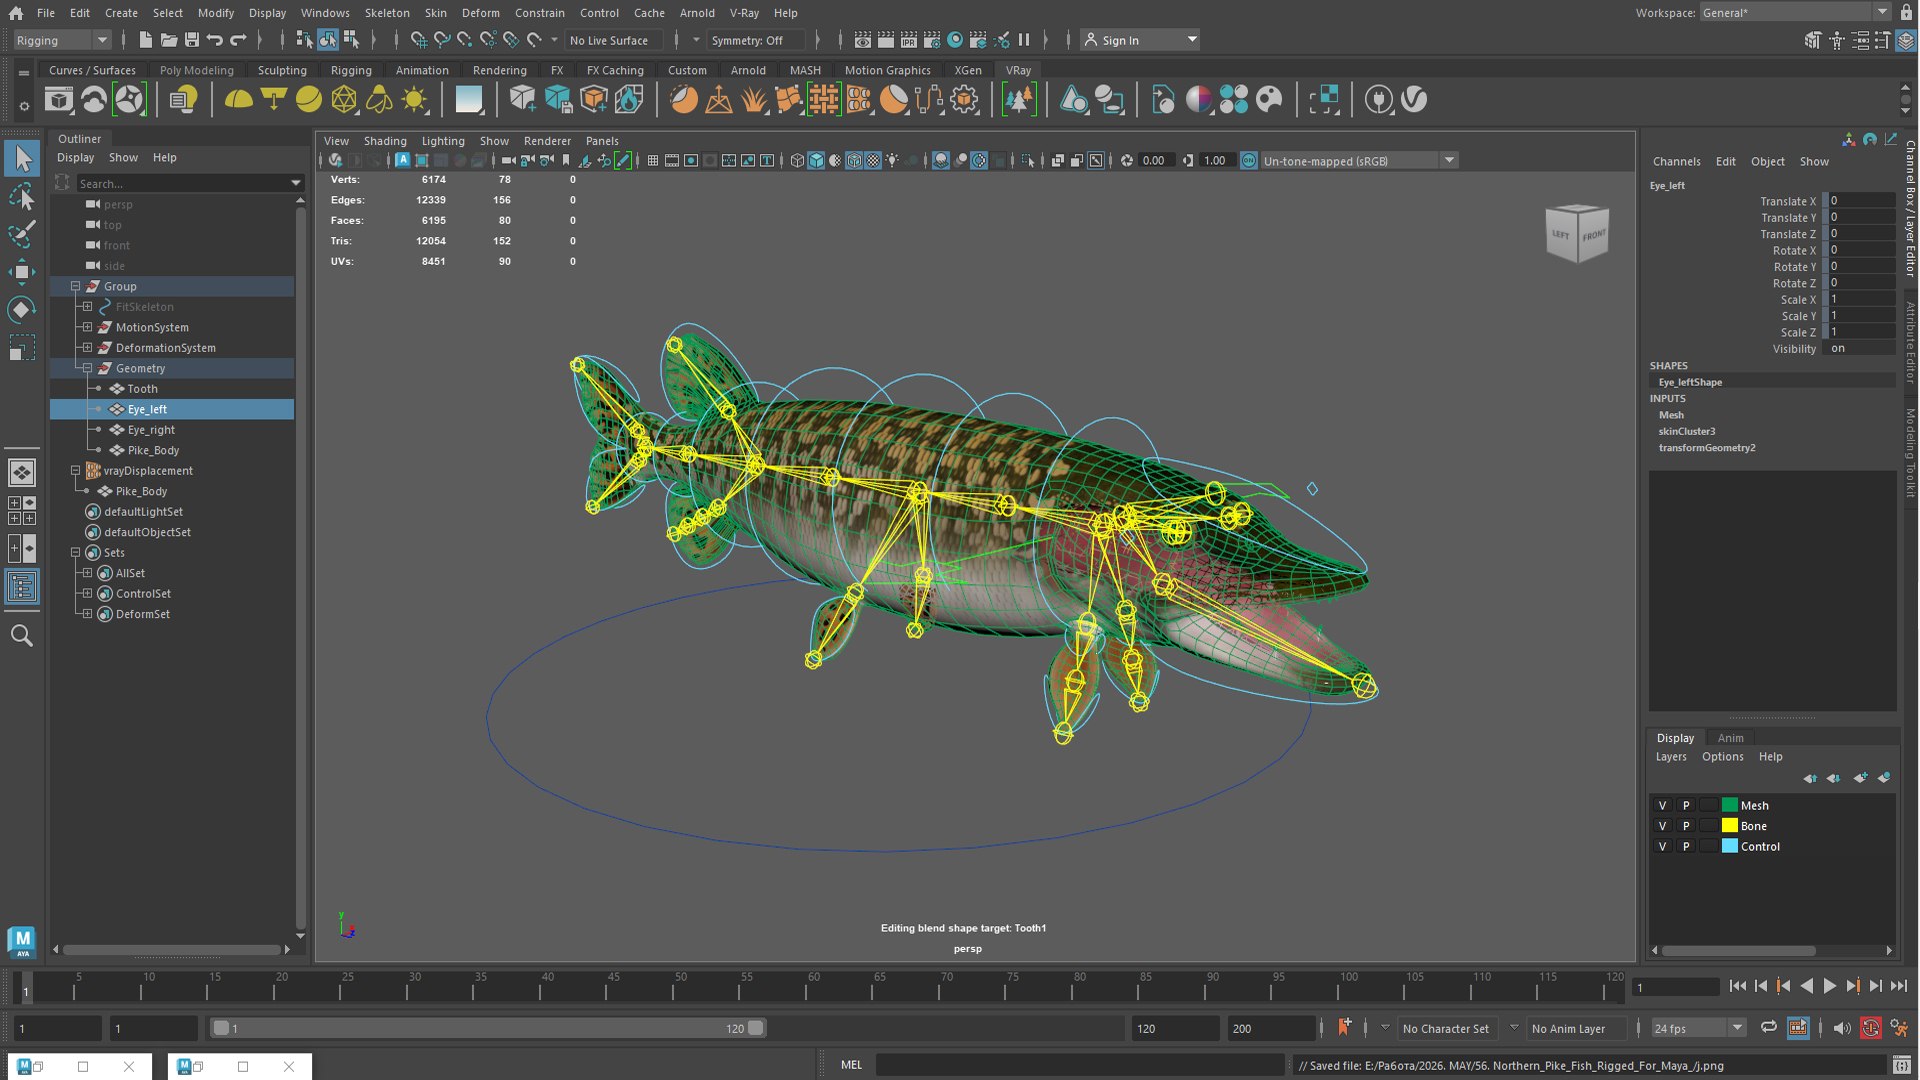The width and height of the screenshot is (1920, 1080).
Task: Toggle visibility V of Mesh layer
Action: (1663, 805)
